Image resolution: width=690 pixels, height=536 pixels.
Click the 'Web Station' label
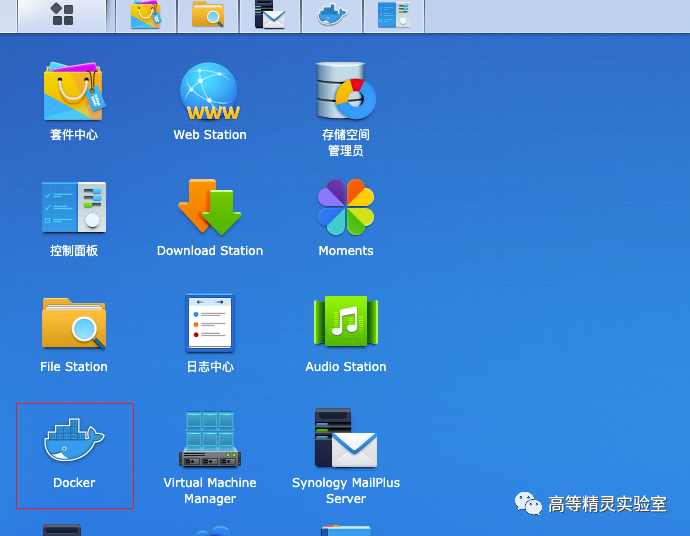tap(210, 135)
